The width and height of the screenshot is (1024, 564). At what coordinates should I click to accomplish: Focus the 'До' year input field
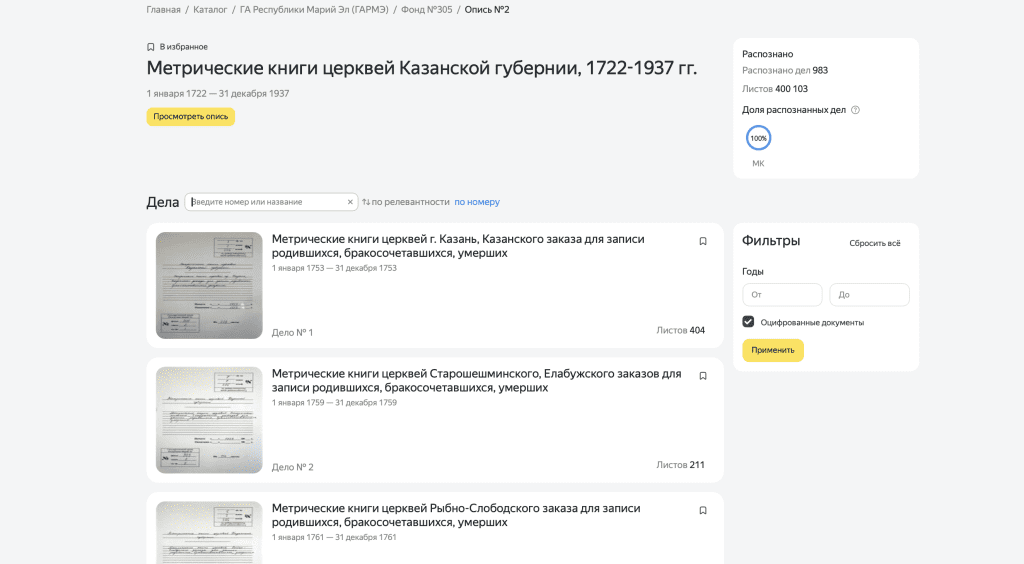click(869, 295)
